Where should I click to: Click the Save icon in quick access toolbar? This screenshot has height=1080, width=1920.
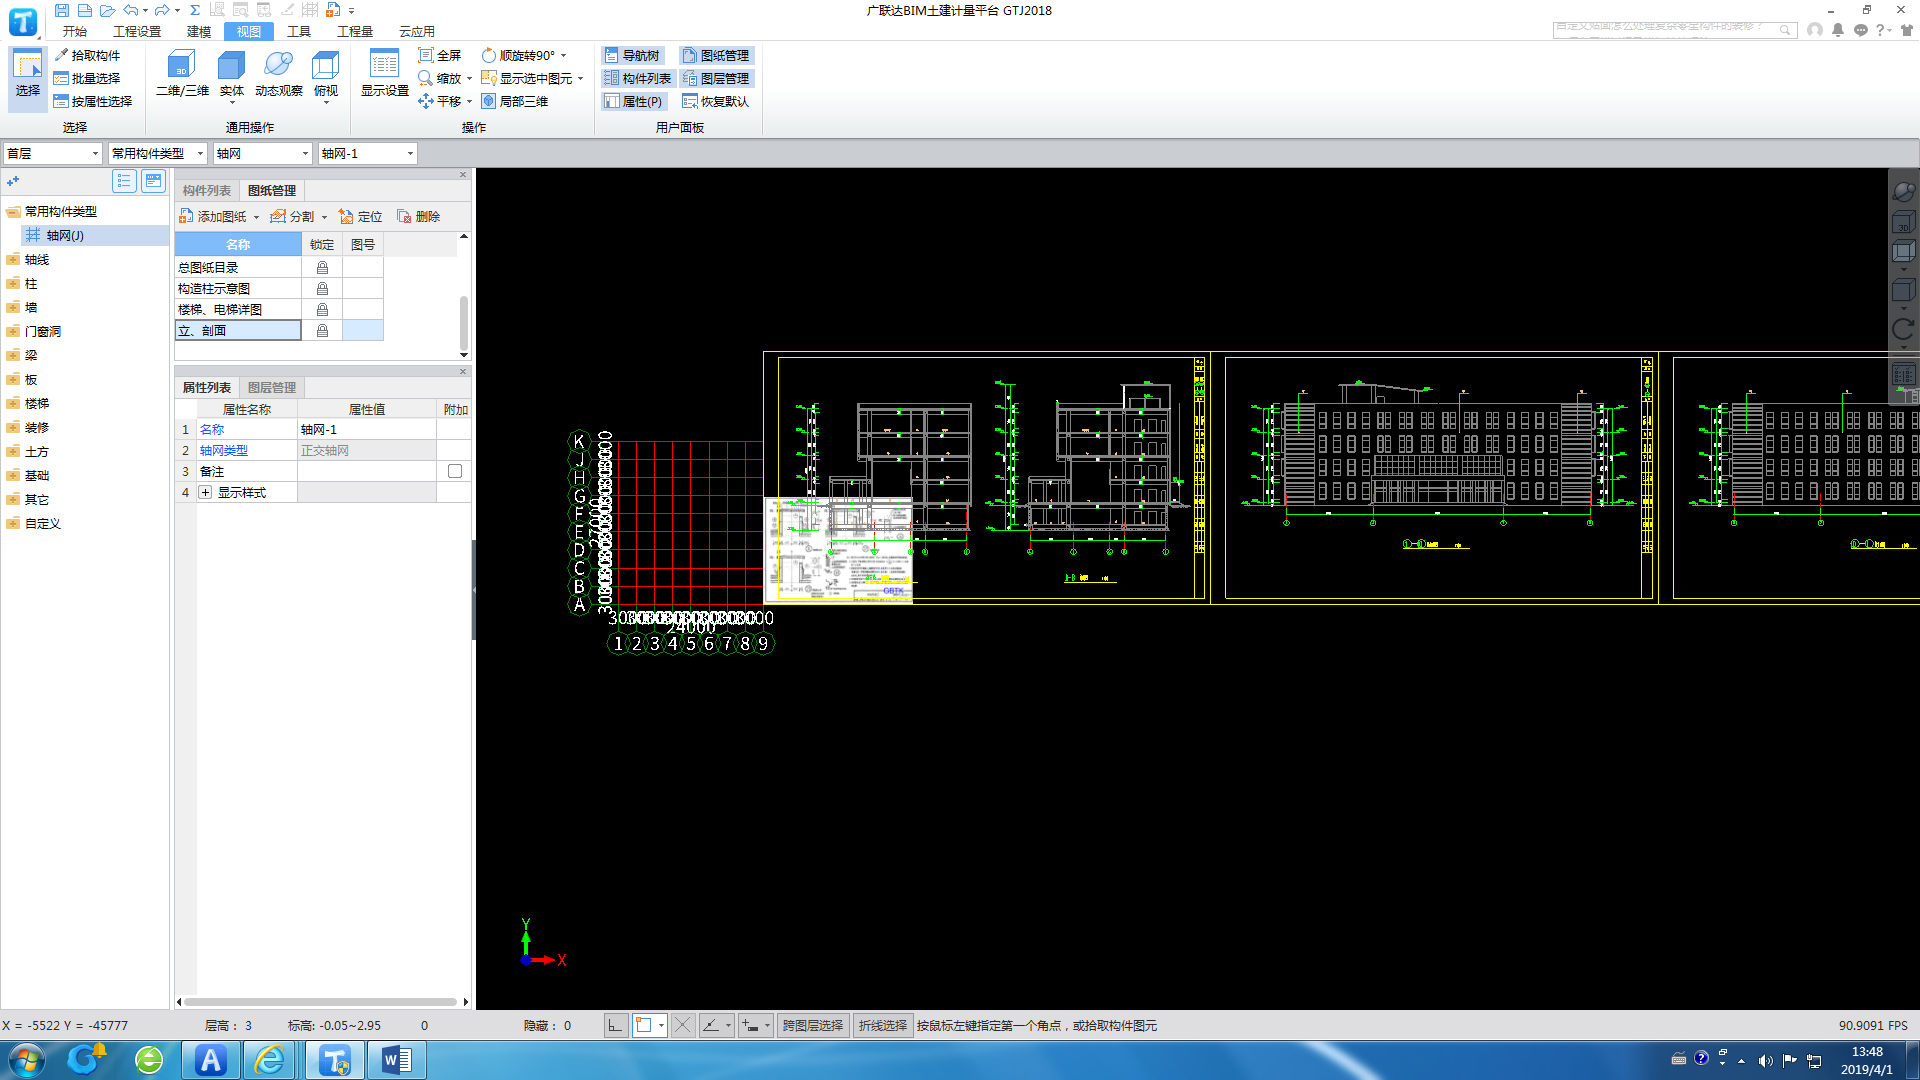[62, 10]
